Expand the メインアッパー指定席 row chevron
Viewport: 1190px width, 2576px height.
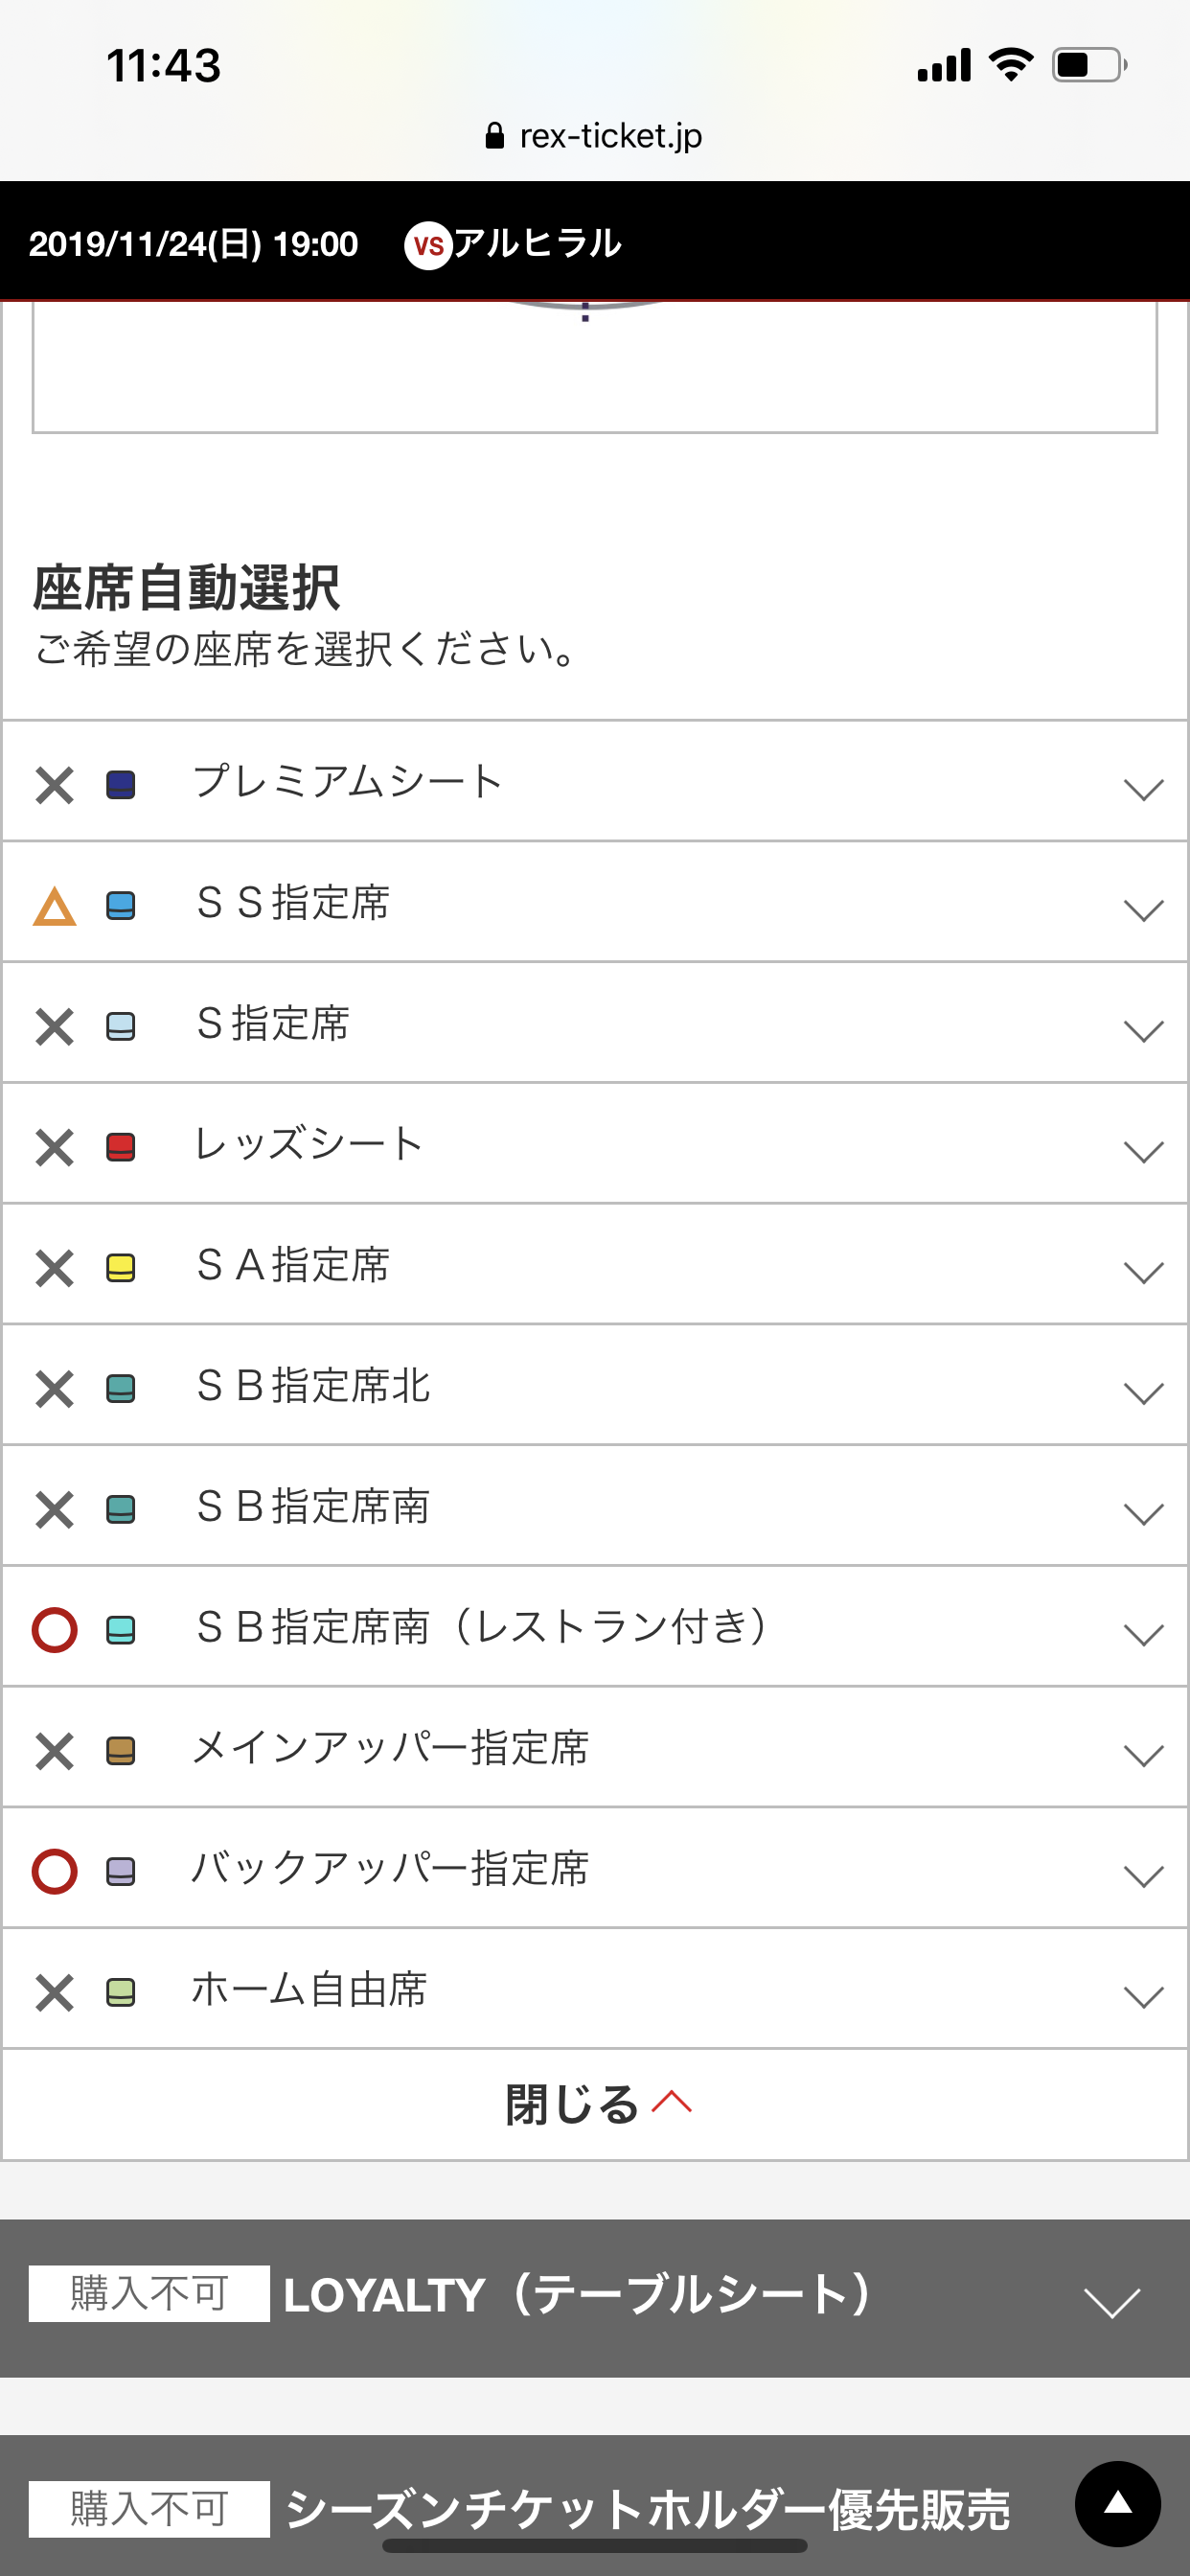pyautogui.click(x=1143, y=1754)
